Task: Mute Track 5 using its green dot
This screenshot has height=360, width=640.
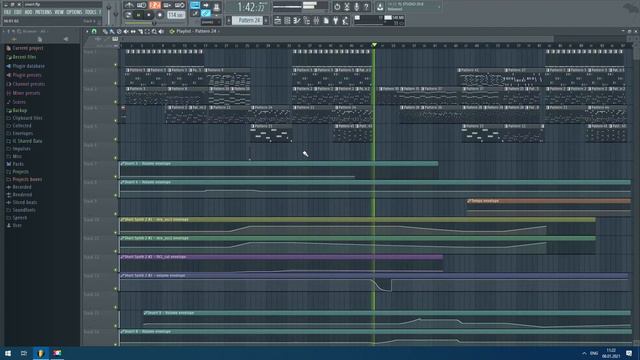Action: [116, 139]
